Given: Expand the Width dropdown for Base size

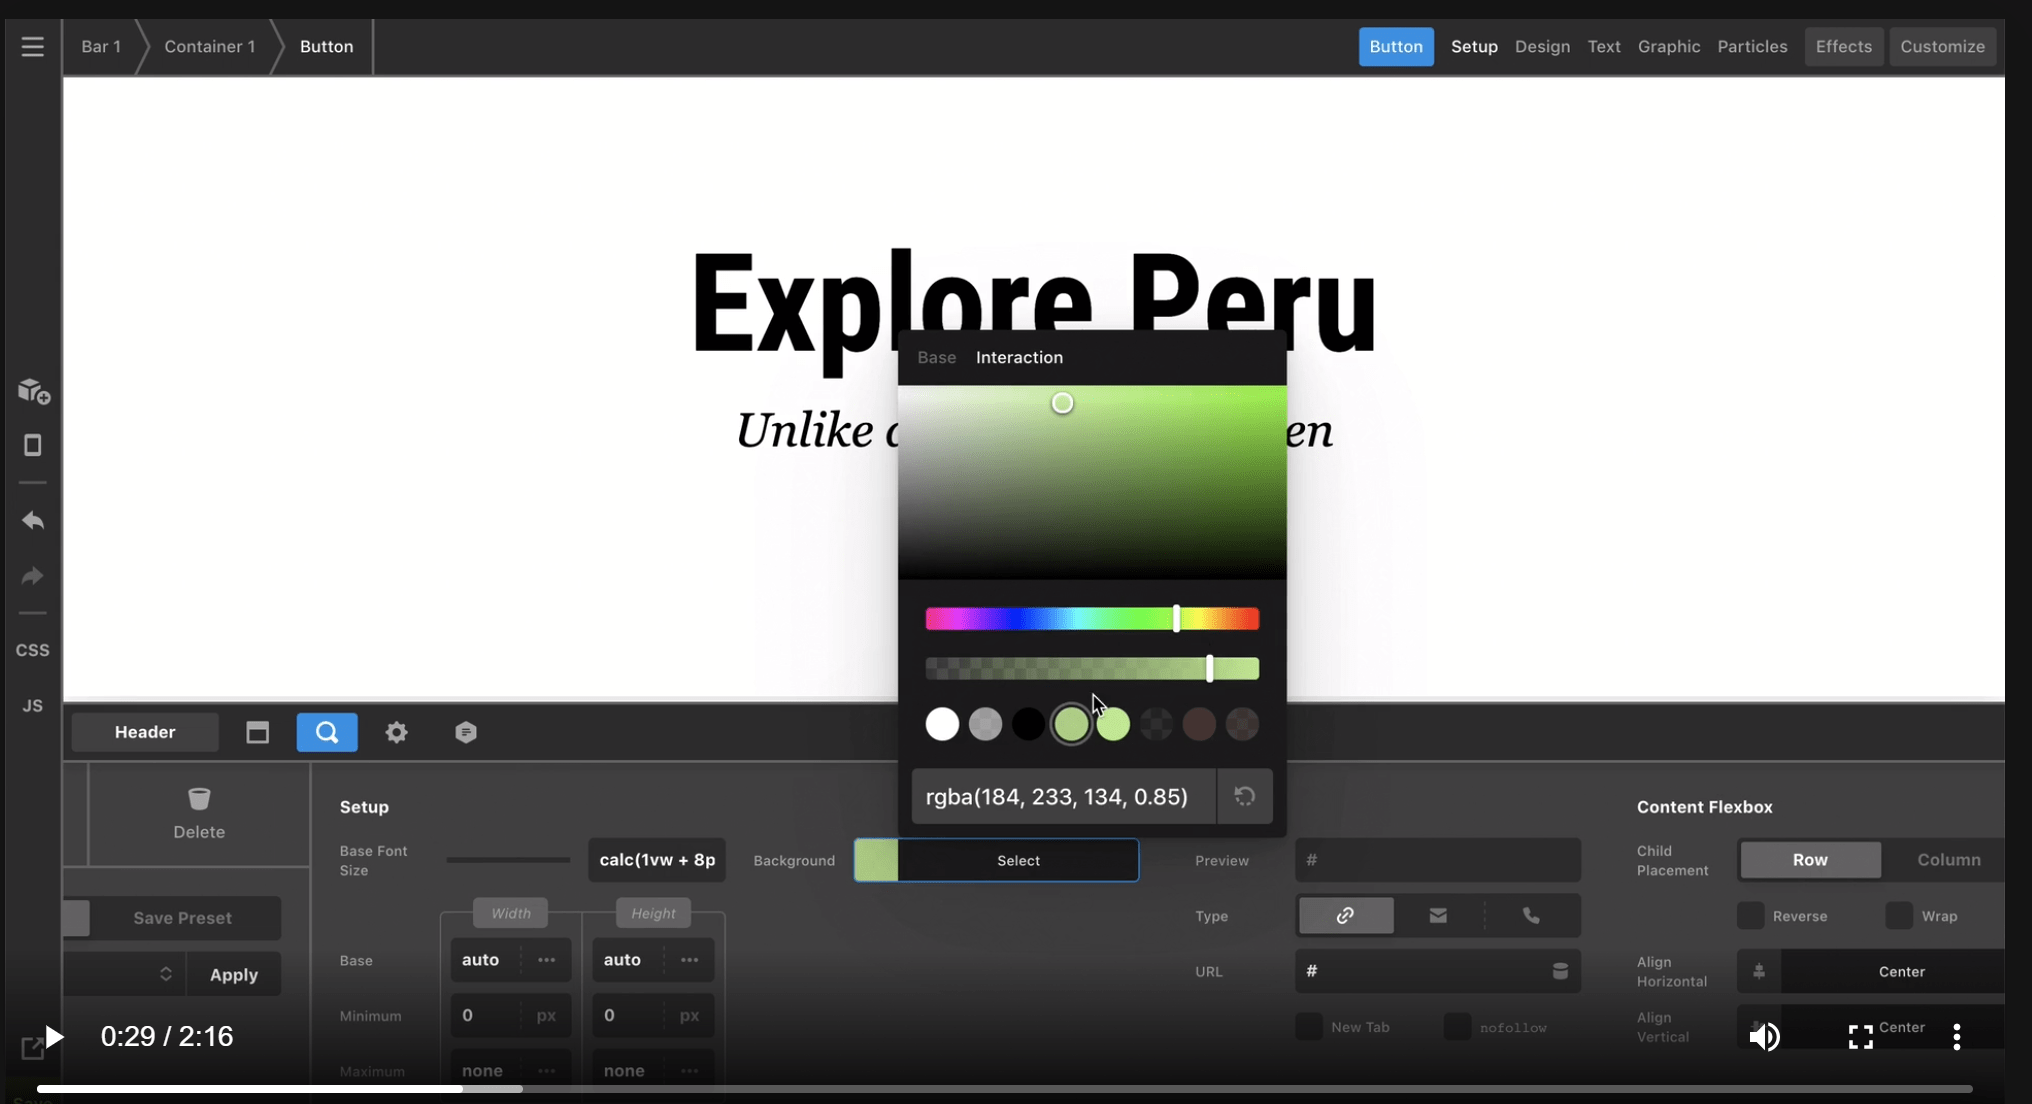Looking at the screenshot, I should 545,959.
